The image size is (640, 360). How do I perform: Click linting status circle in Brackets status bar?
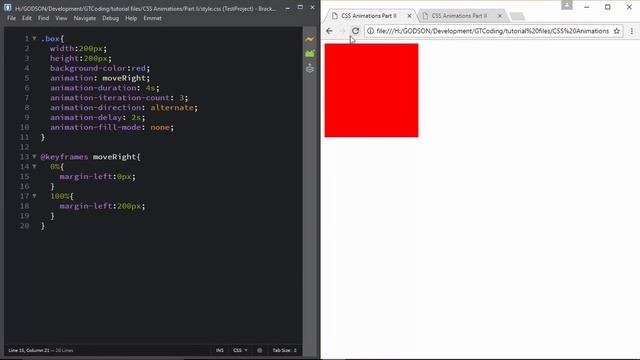[x=260, y=350]
